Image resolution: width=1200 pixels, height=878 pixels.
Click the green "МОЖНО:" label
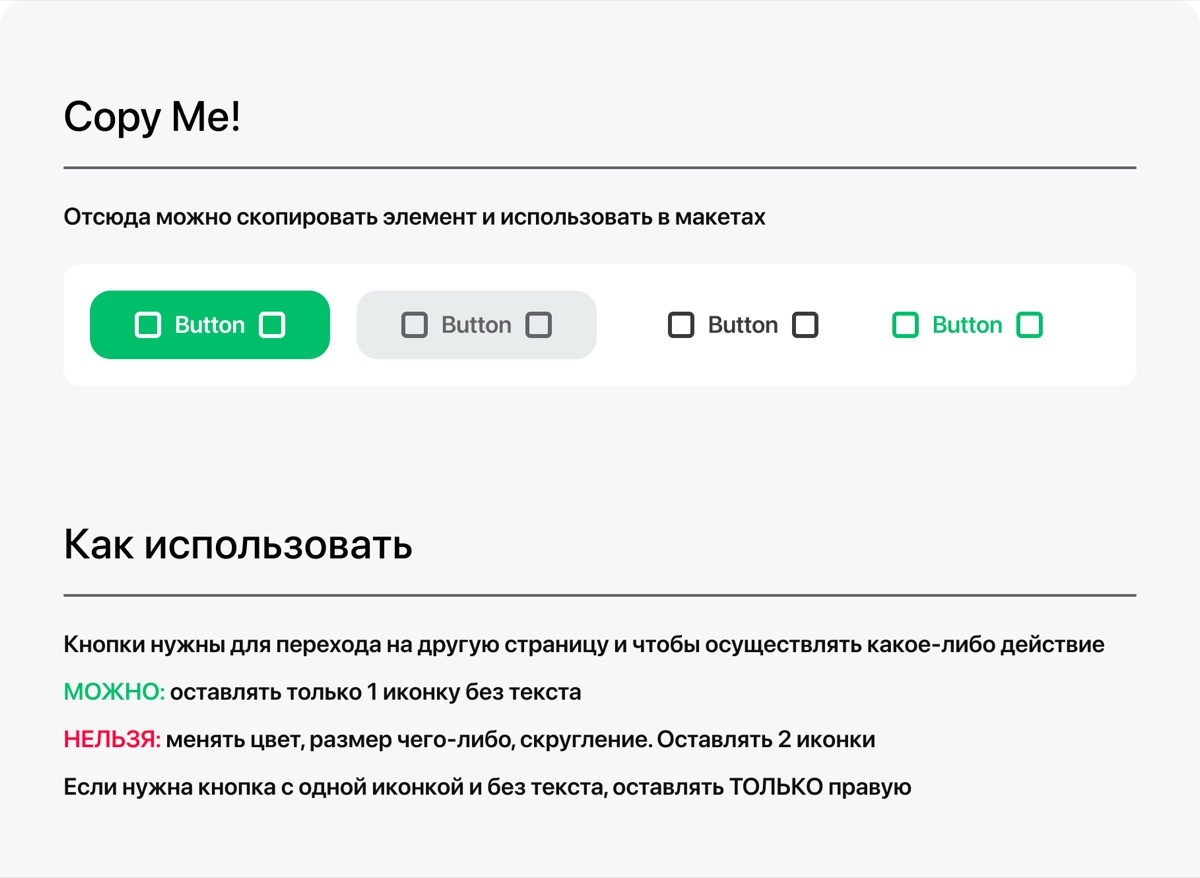114,692
